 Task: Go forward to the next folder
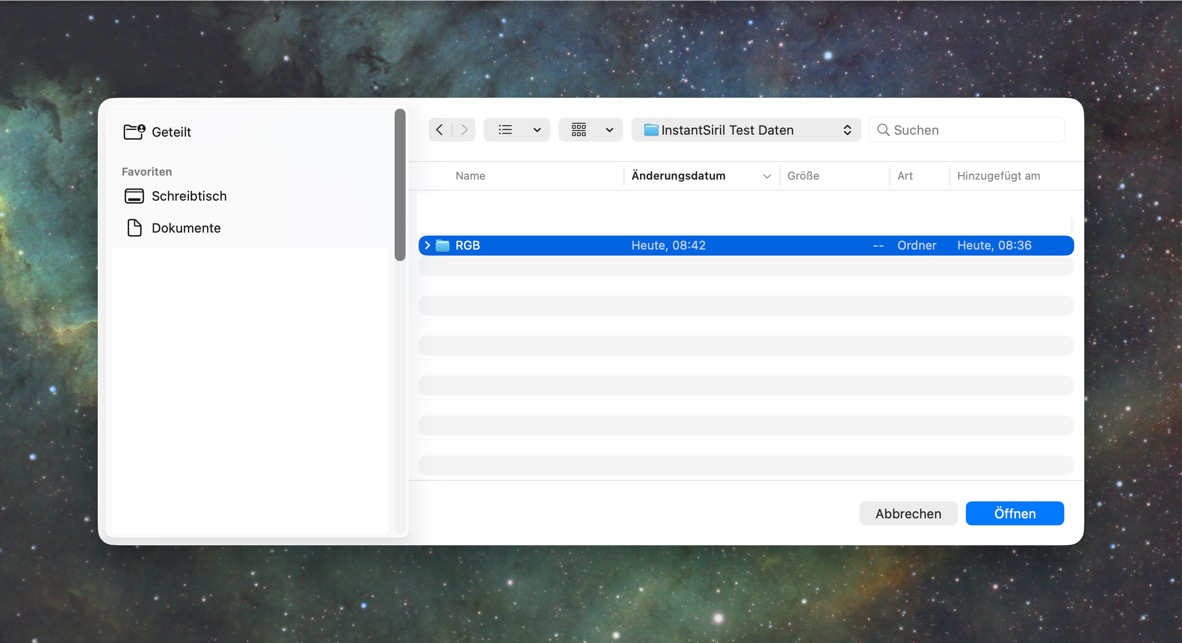click(x=464, y=130)
